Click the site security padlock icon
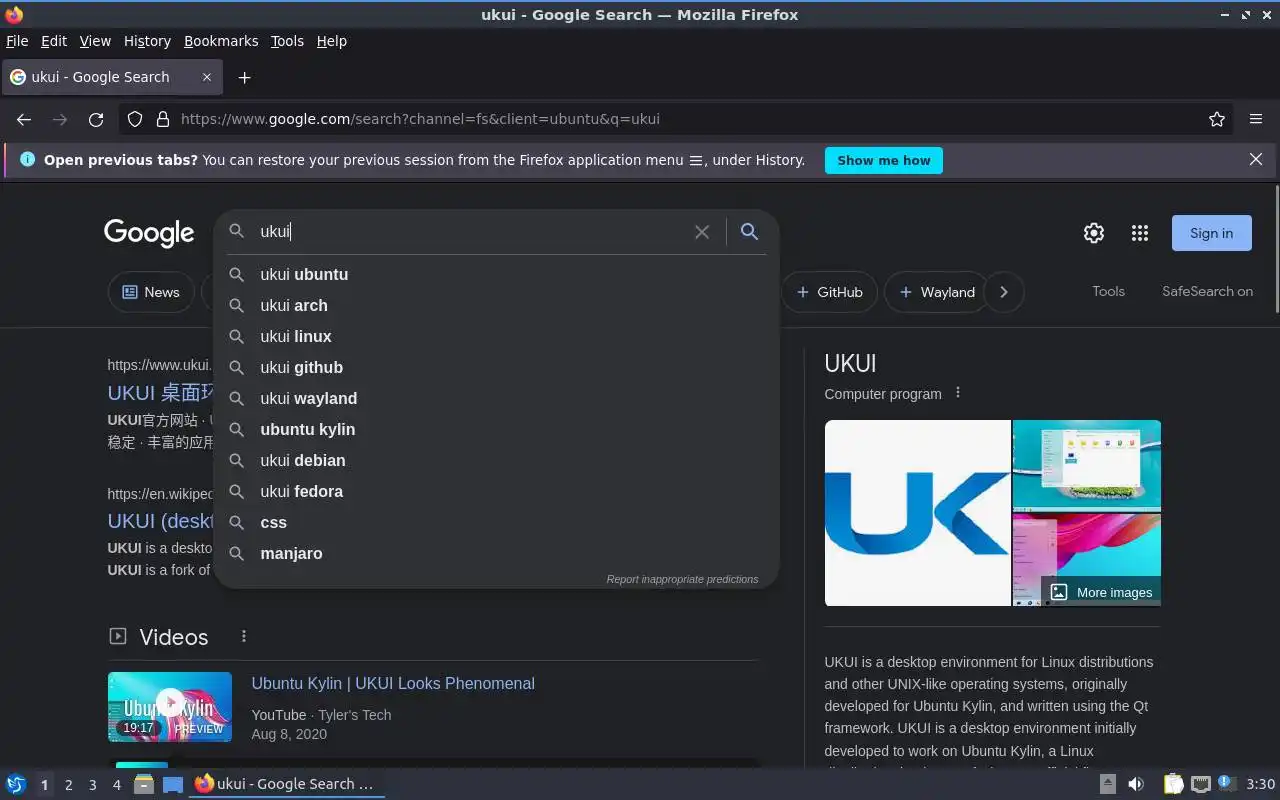1280x800 pixels. 163,119
